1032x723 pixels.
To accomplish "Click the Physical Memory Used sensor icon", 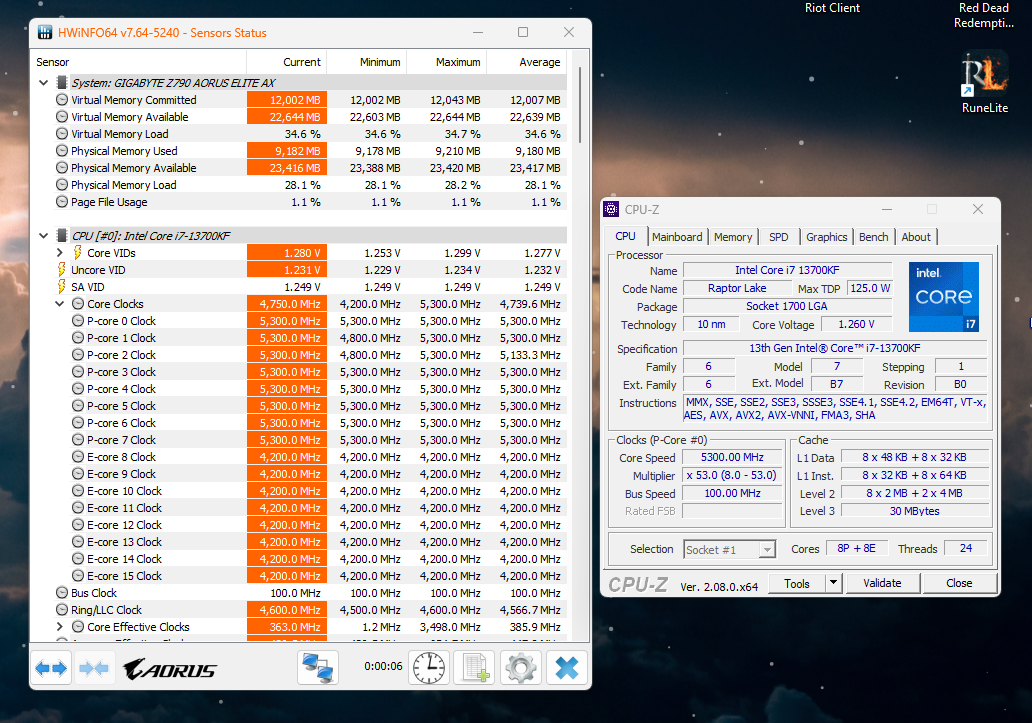I will [62, 151].
